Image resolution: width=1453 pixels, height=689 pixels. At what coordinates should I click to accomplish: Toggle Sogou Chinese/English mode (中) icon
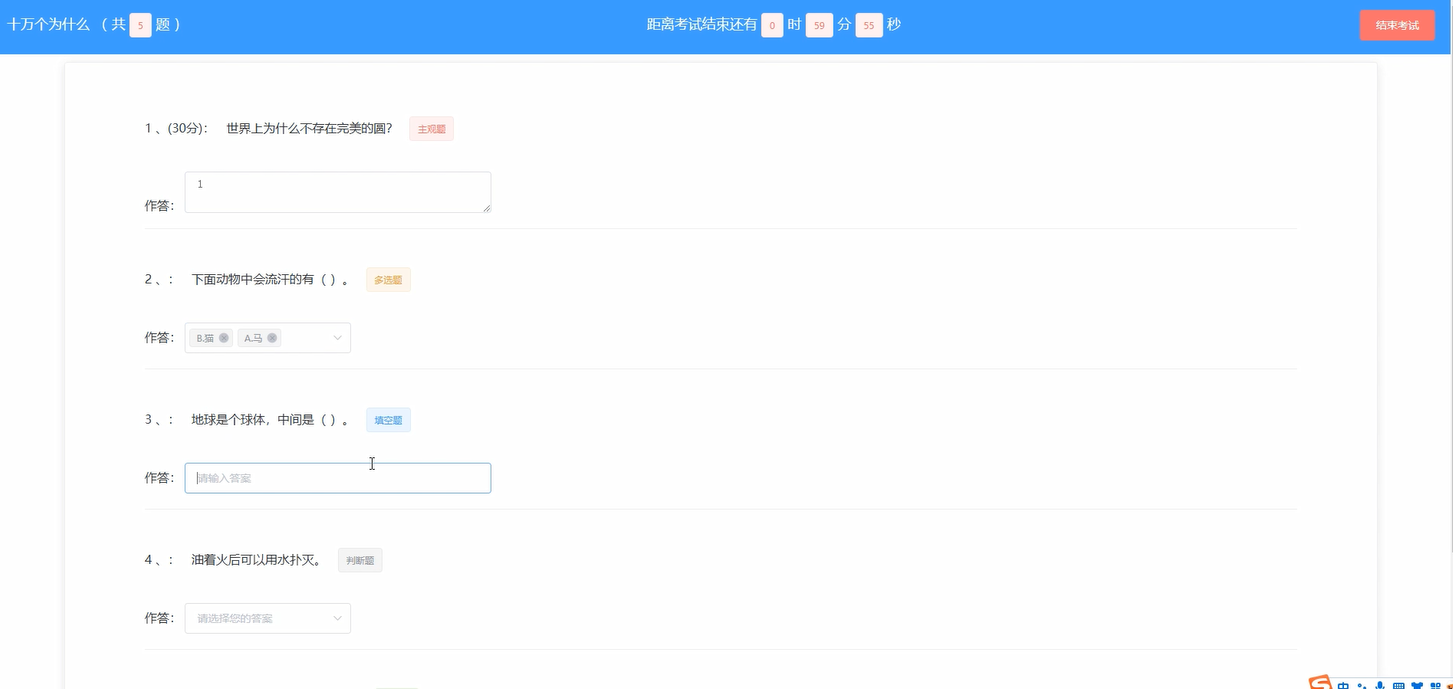pos(1343,685)
